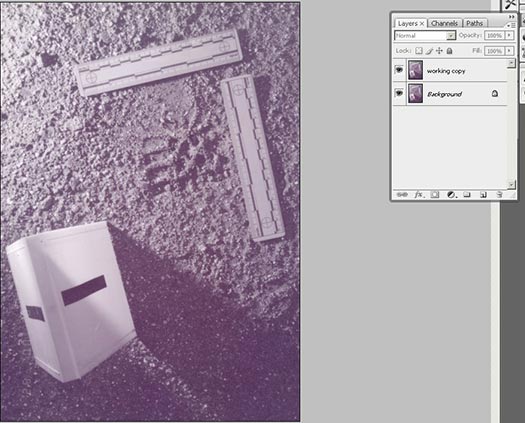Image resolution: width=525 pixels, height=423 pixels.
Task: Create new adjustment layer icon
Action: [451, 195]
